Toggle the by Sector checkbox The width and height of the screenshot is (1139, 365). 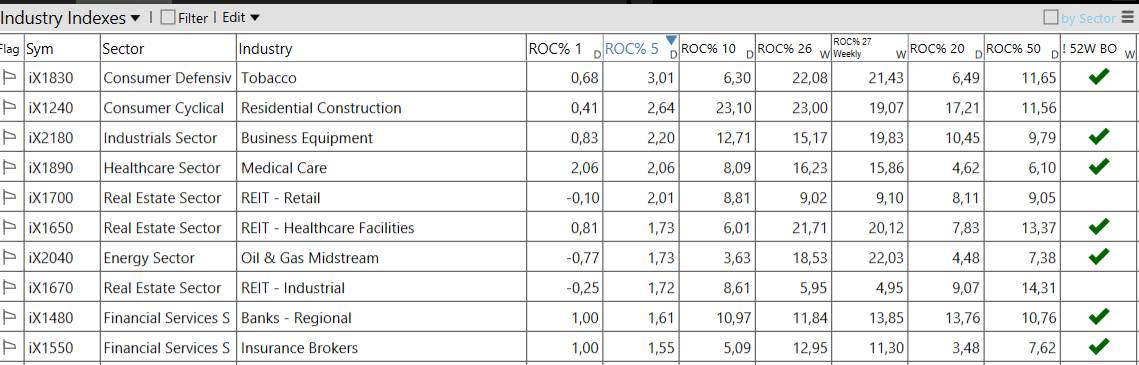point(1050,17)
